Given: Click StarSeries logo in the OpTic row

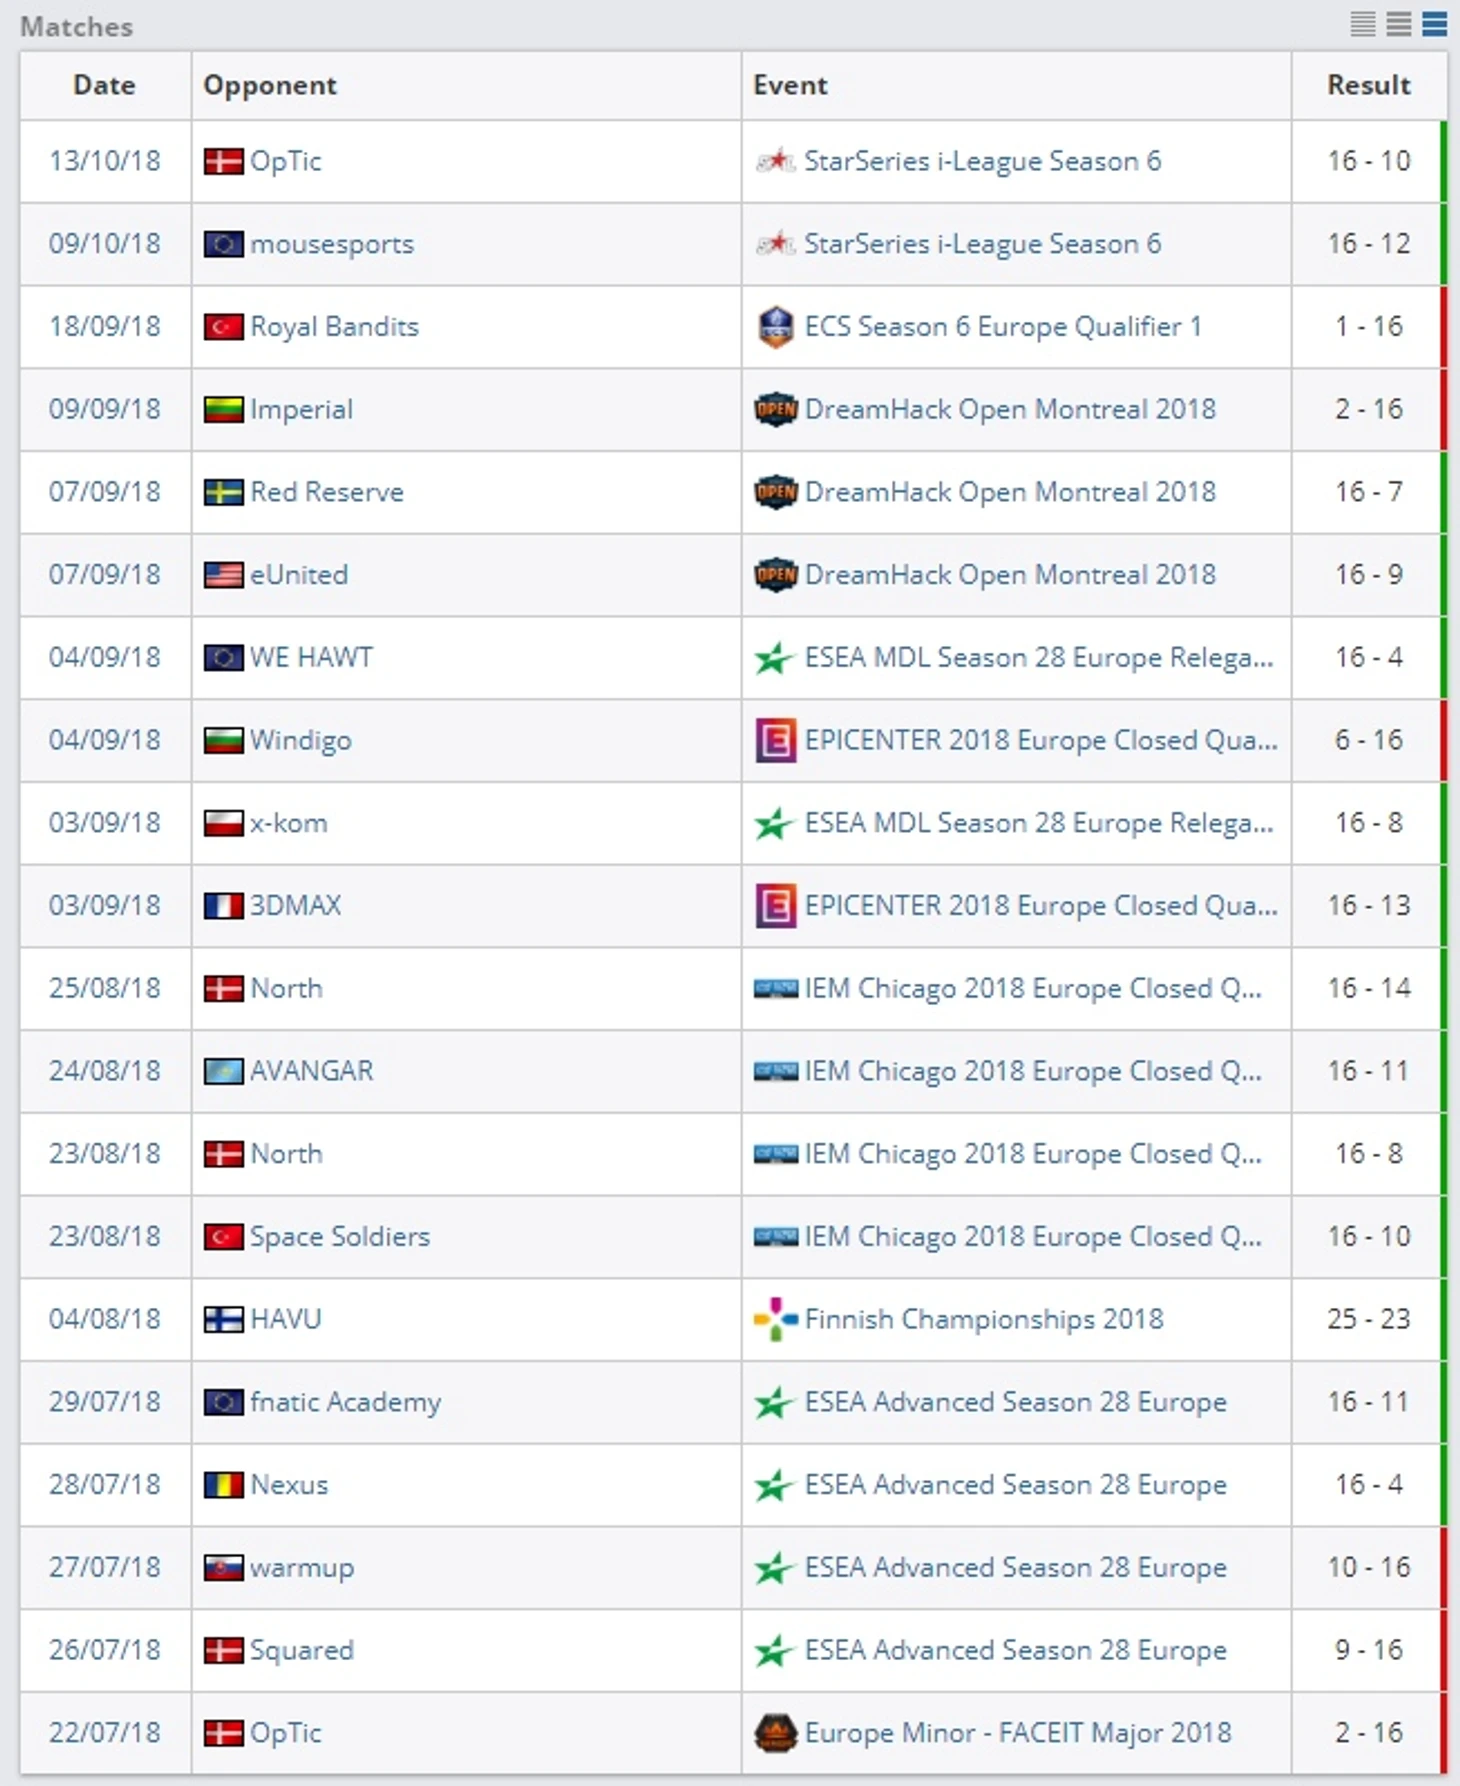Looking at the screenshot, I should (775, 161).
